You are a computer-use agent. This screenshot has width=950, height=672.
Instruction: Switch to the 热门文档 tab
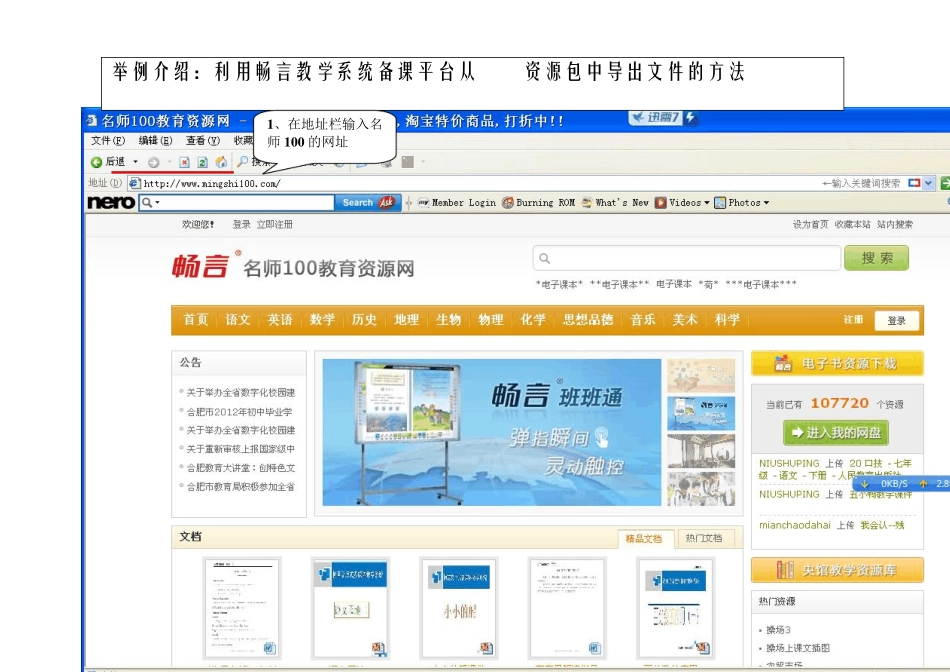[704, 538]
